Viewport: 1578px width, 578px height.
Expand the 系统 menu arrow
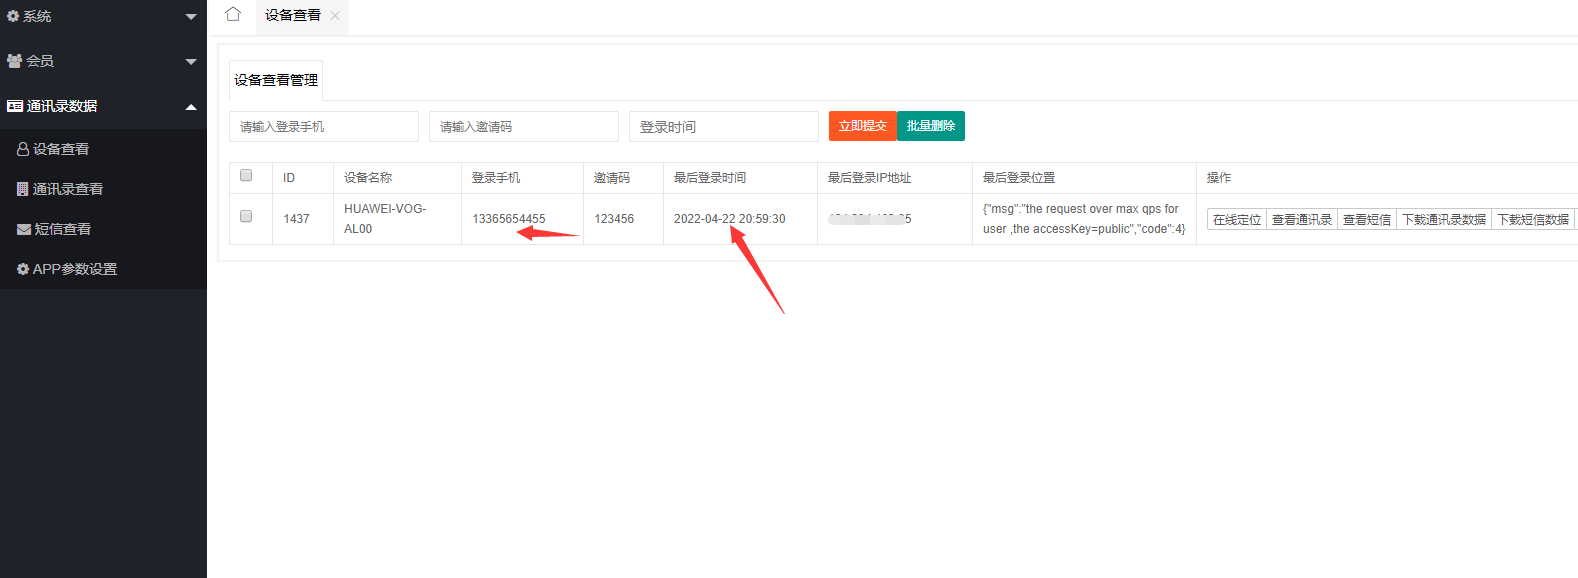[x=191, y=17]
